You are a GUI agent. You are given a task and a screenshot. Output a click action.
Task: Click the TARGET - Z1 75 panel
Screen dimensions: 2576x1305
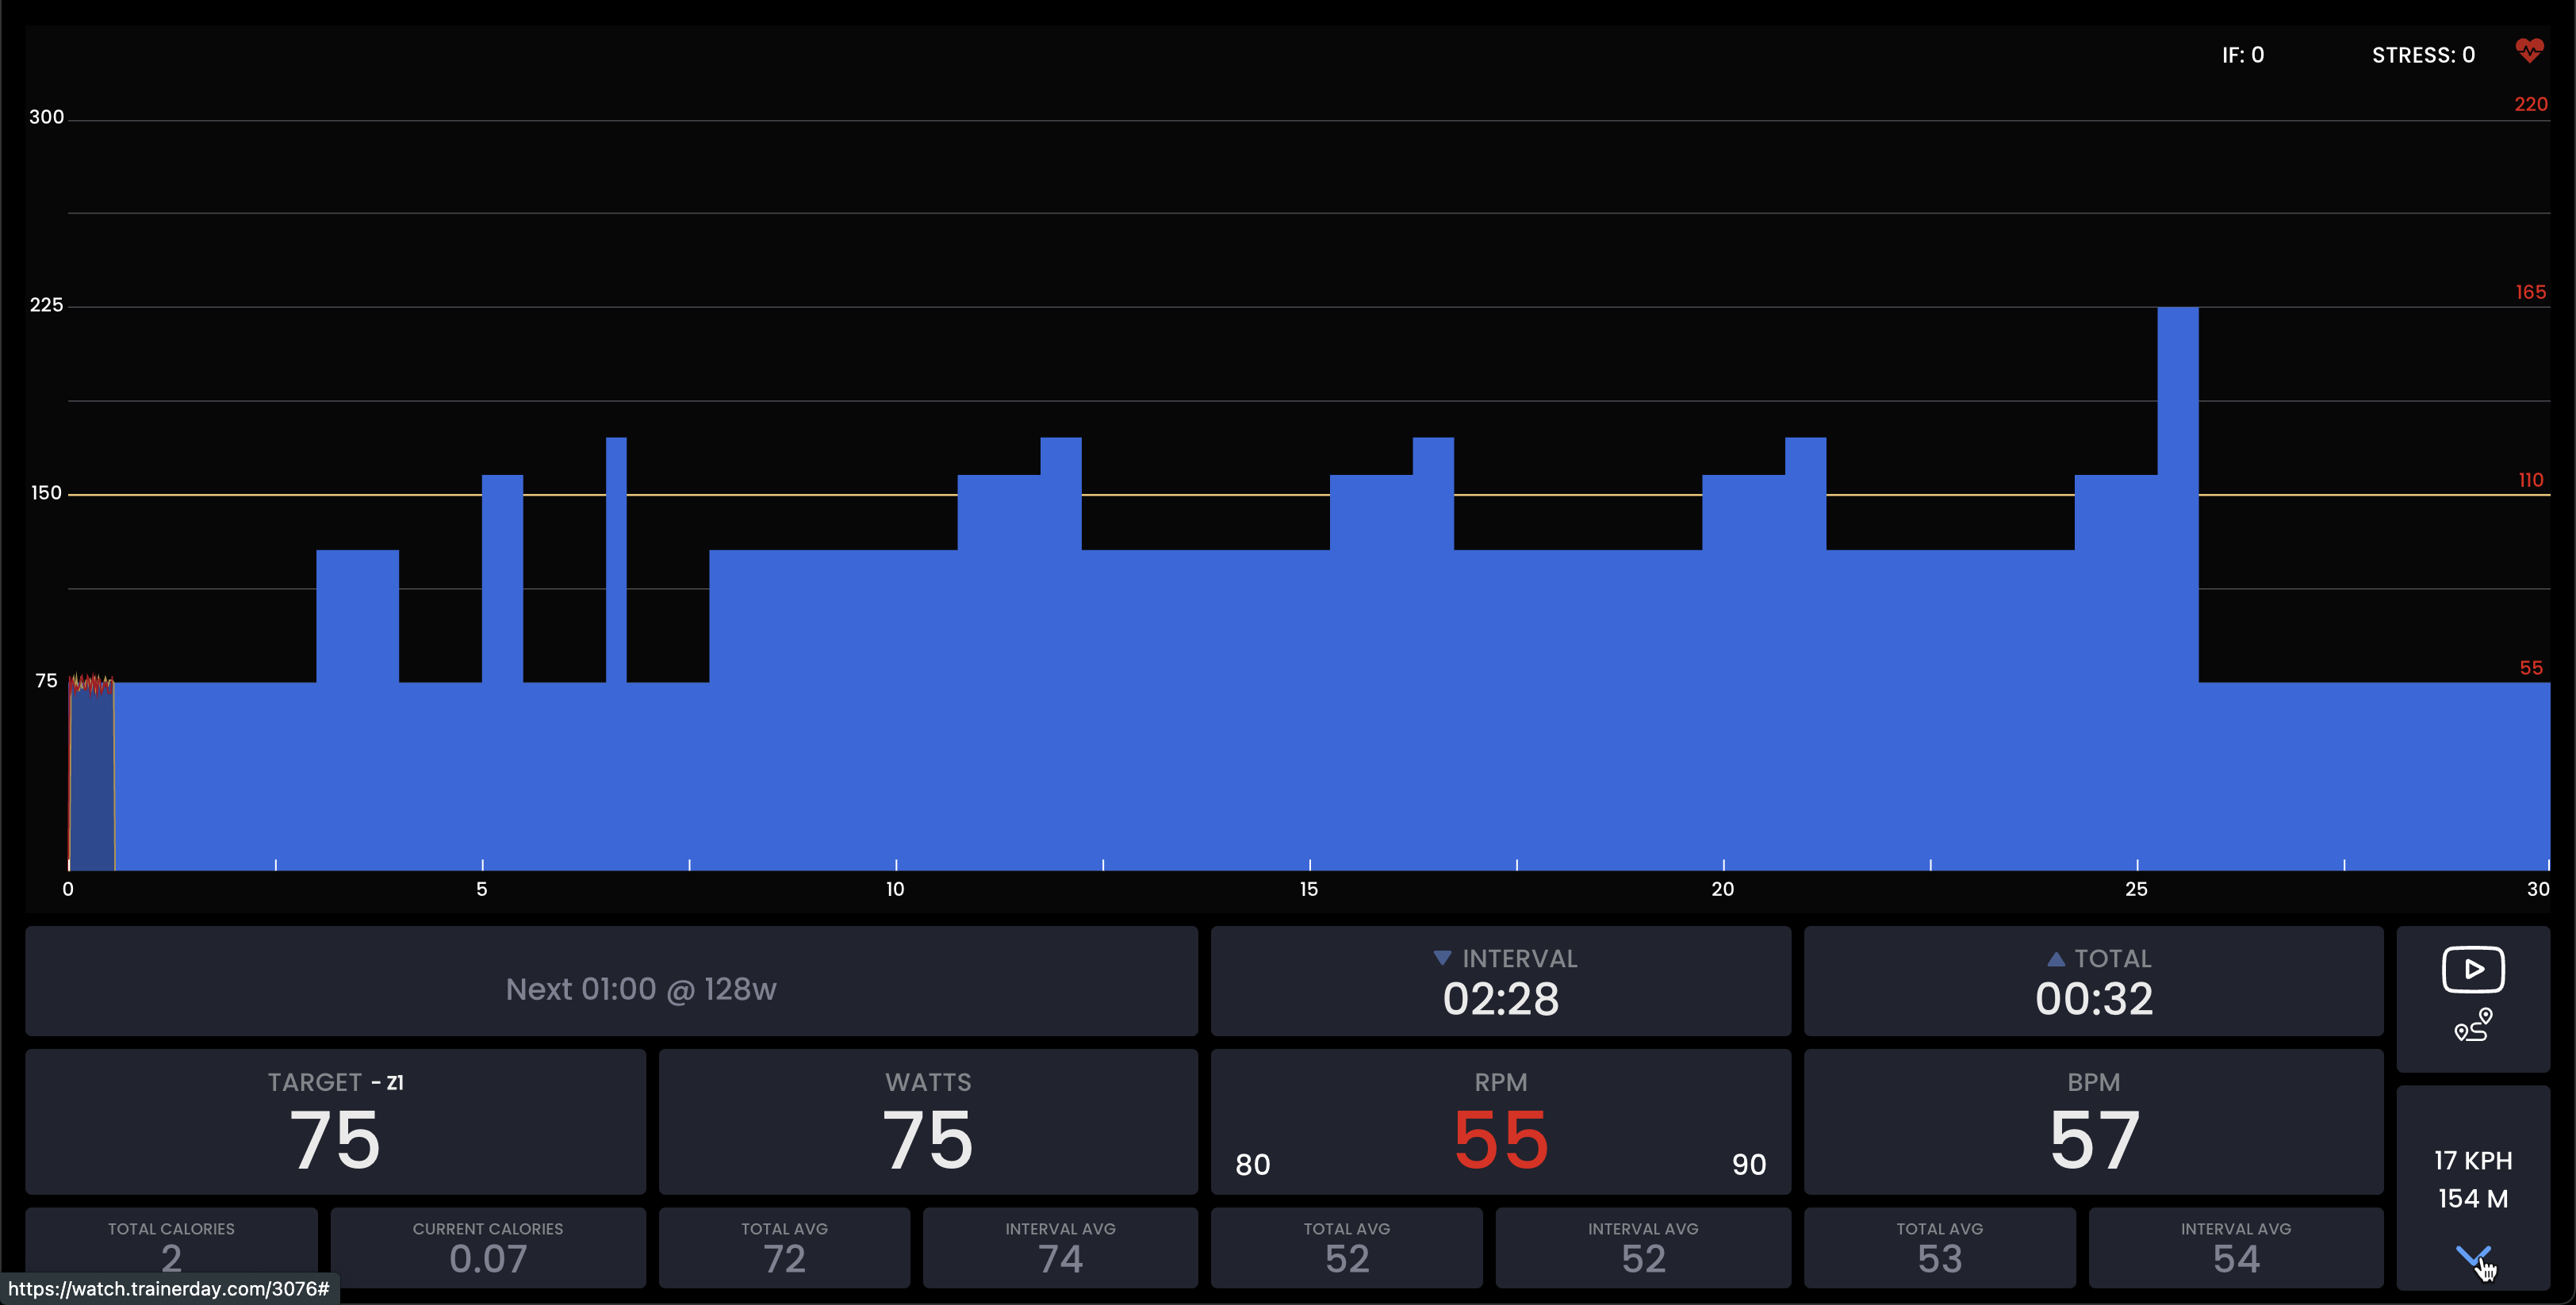(335, 1122)
